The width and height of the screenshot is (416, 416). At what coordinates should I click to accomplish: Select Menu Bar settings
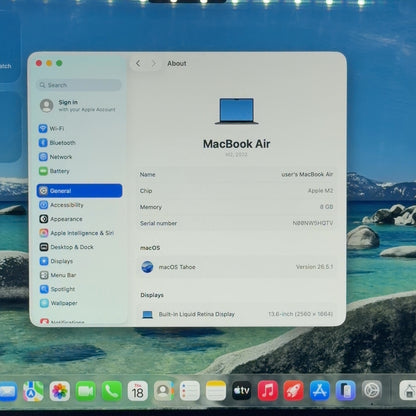[x=58, y=275]
